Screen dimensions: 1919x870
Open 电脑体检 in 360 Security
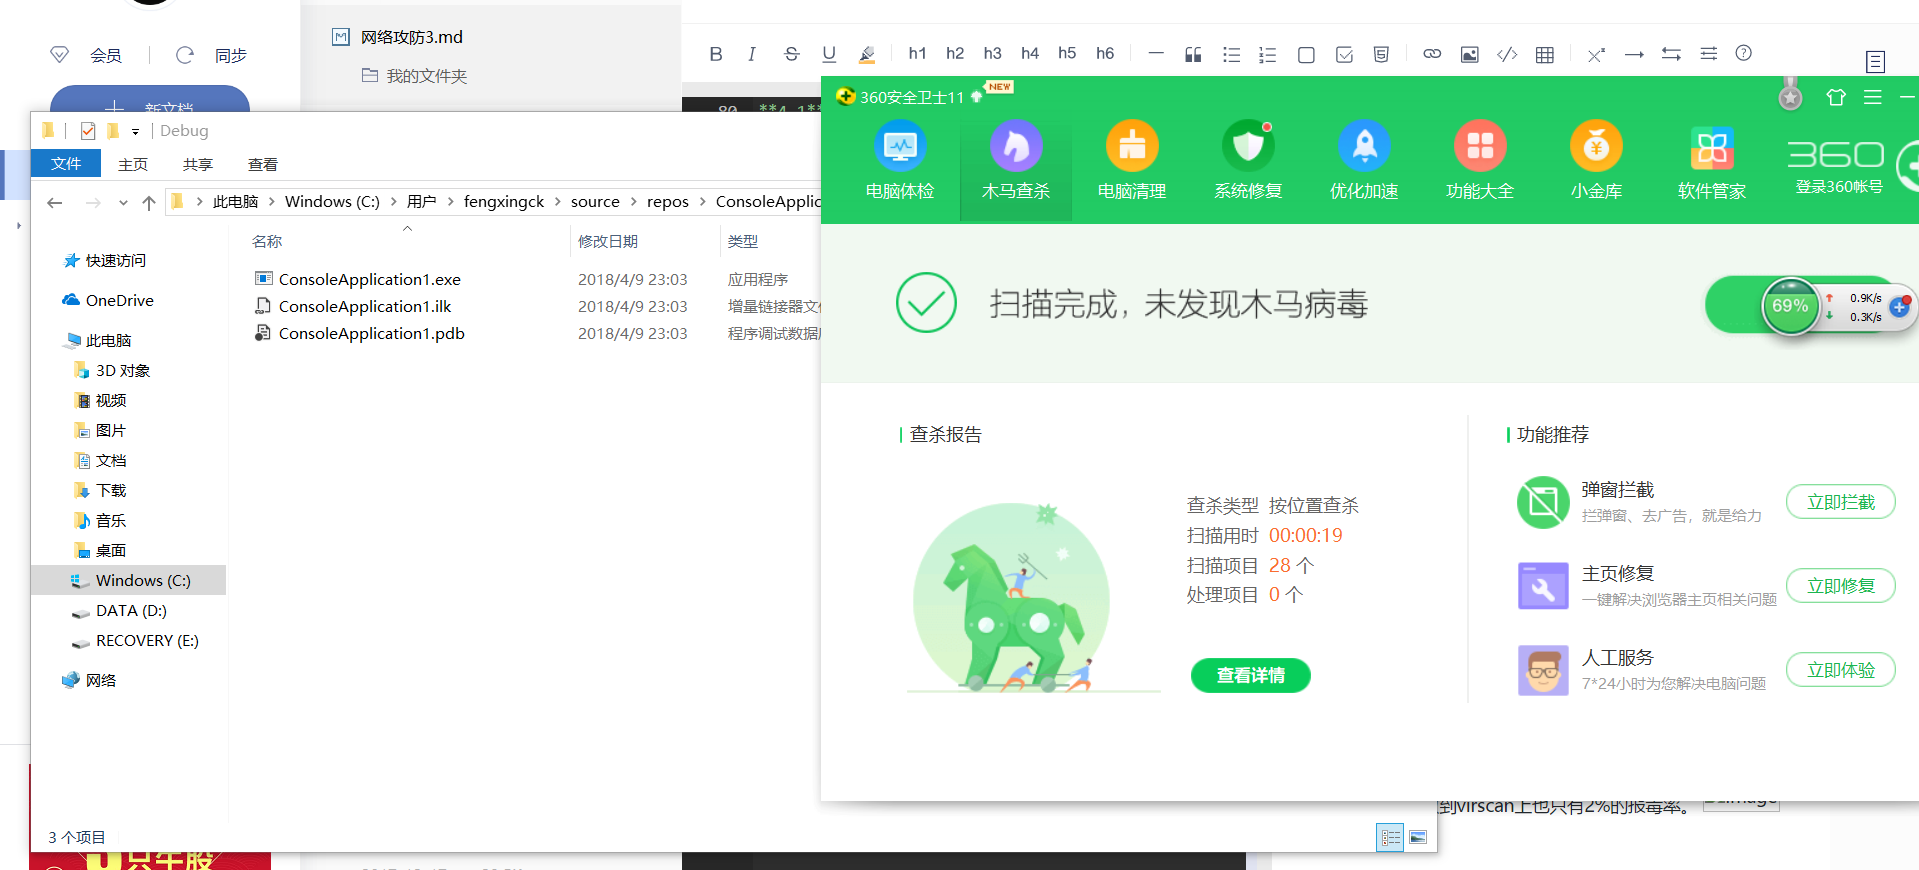click(x=900, y=160)
